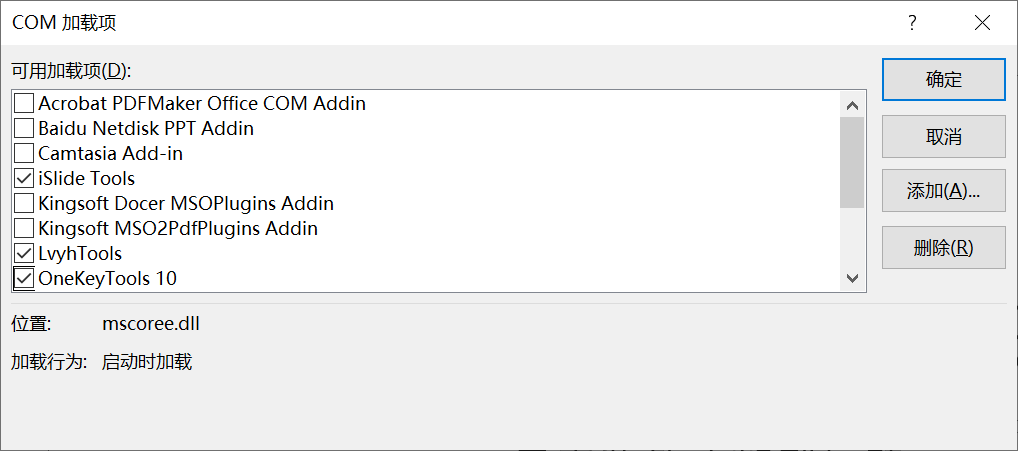Viewport: 1018px width, 451px height.
Task: Uncheck the OneKeyTools 10 checkbox
Action: tap(24, 279)
